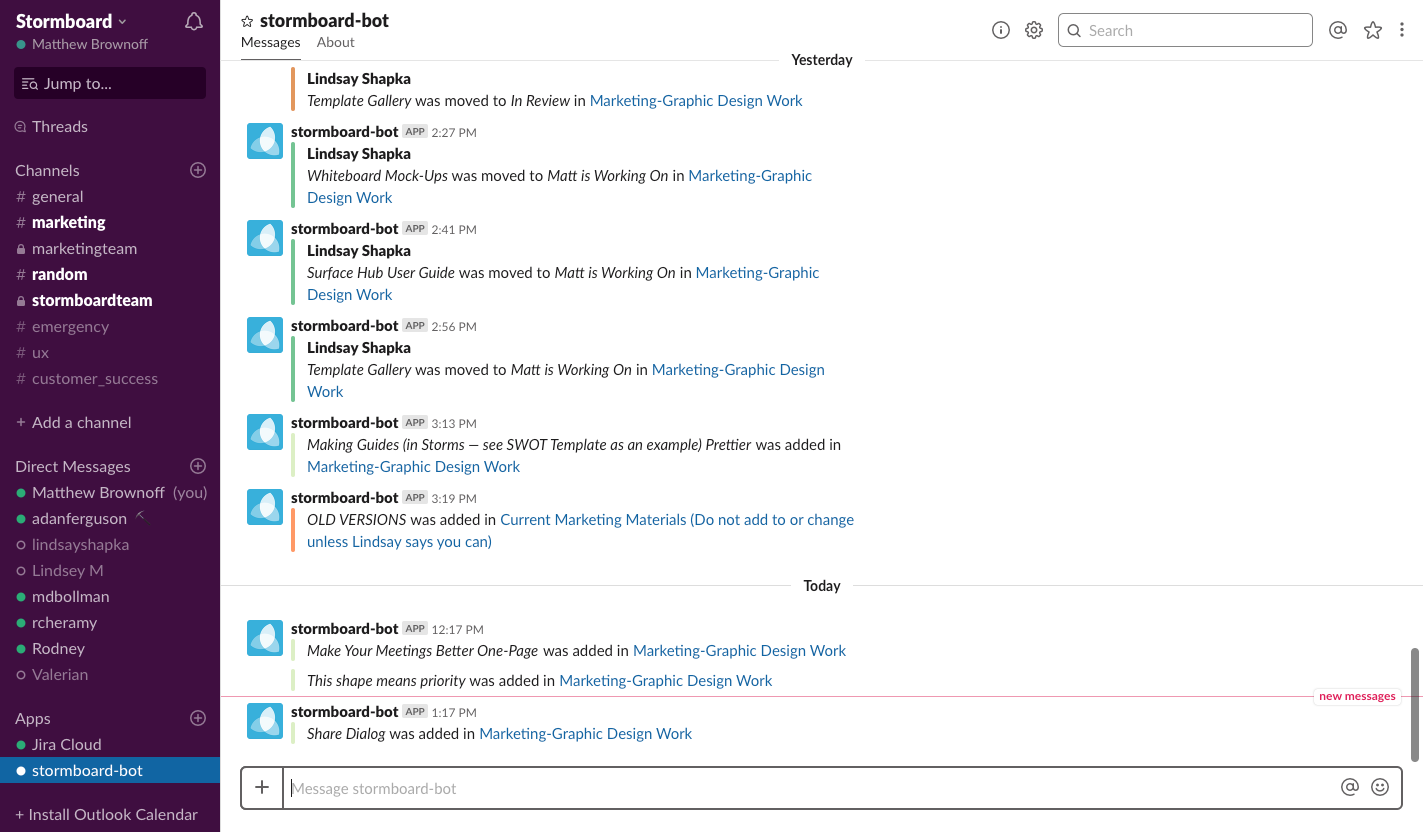1423x832 pixels.
Task: Click stormboard-bot avatar on 3:19 PM message
Action: 265,507
